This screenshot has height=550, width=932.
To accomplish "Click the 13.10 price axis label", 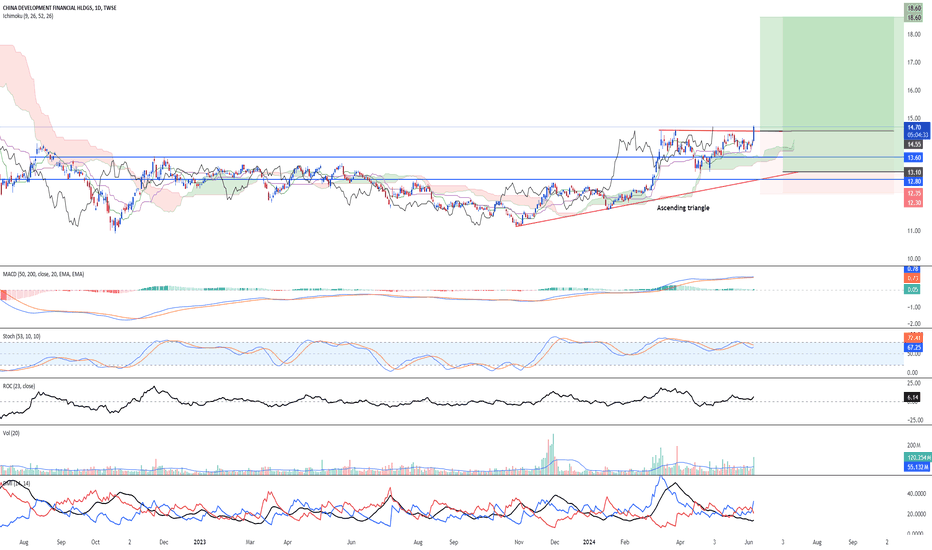I will click(x=915, y=172).
